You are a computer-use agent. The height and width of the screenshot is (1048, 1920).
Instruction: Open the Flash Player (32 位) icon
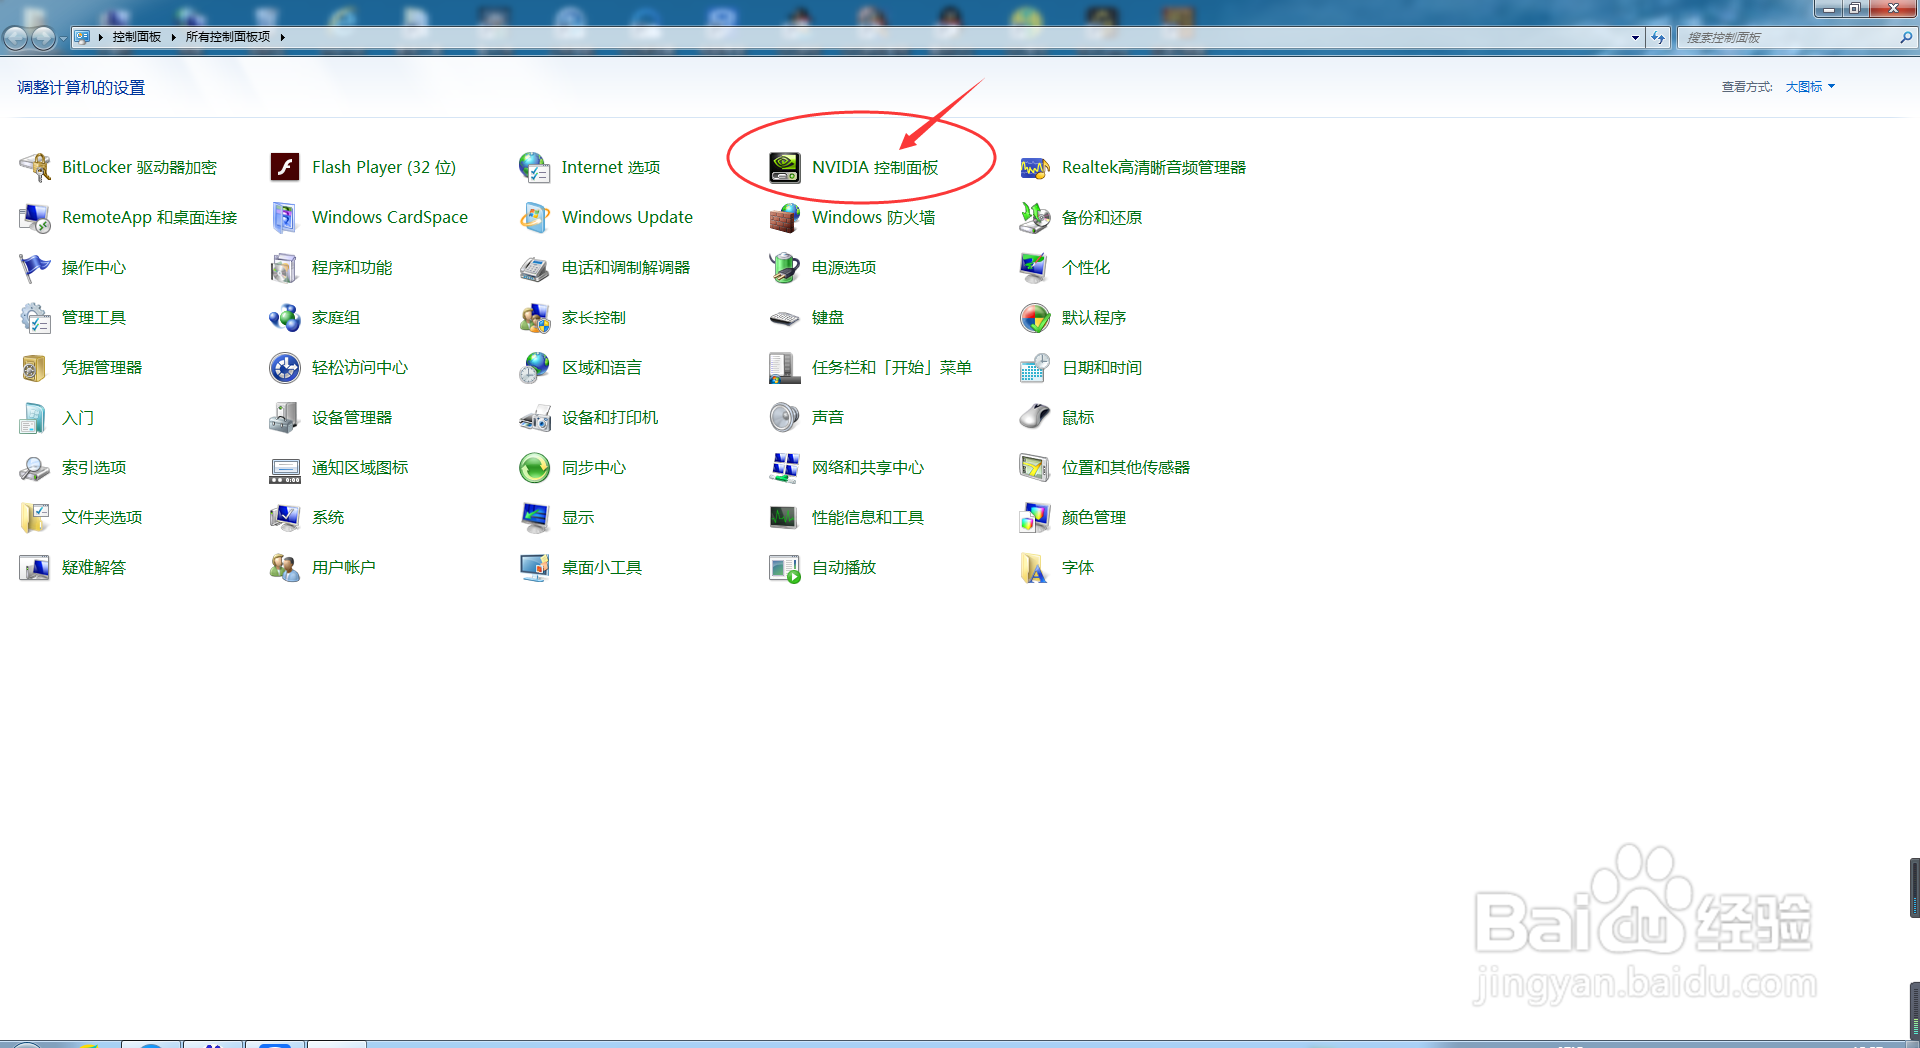[285, 167]
